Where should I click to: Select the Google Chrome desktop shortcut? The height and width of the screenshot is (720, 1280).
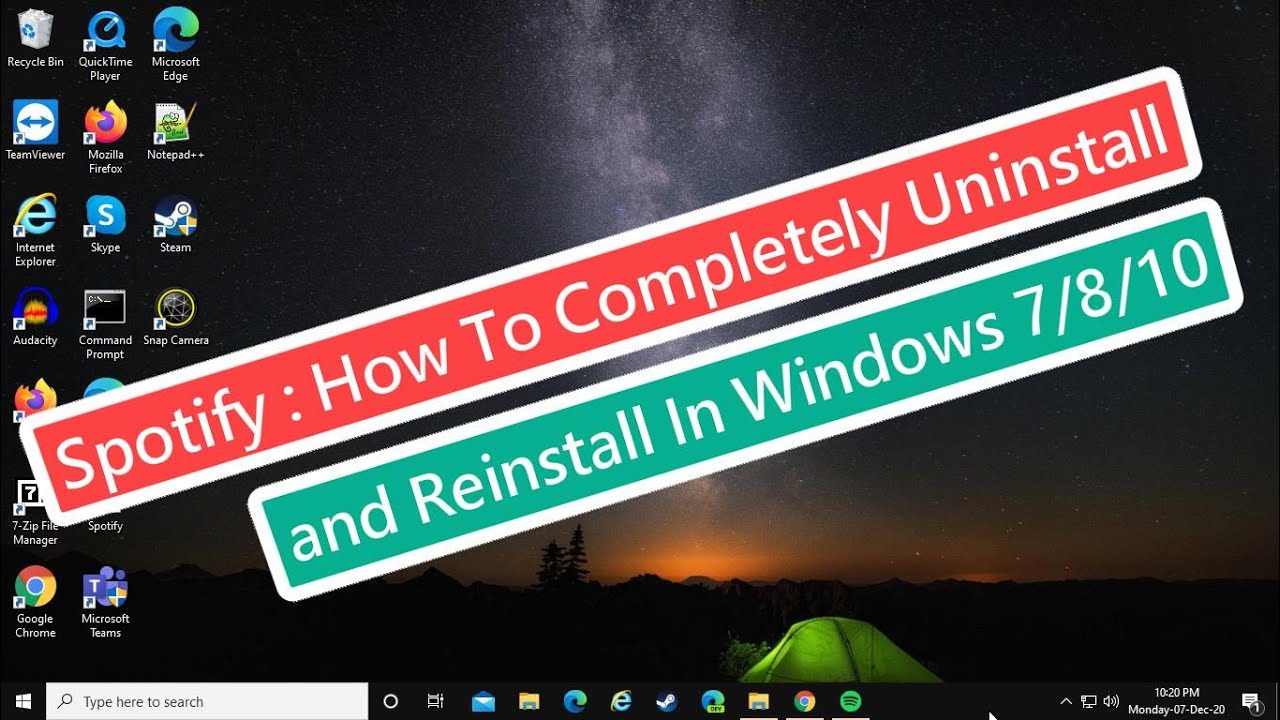click(x=35, y=603)
